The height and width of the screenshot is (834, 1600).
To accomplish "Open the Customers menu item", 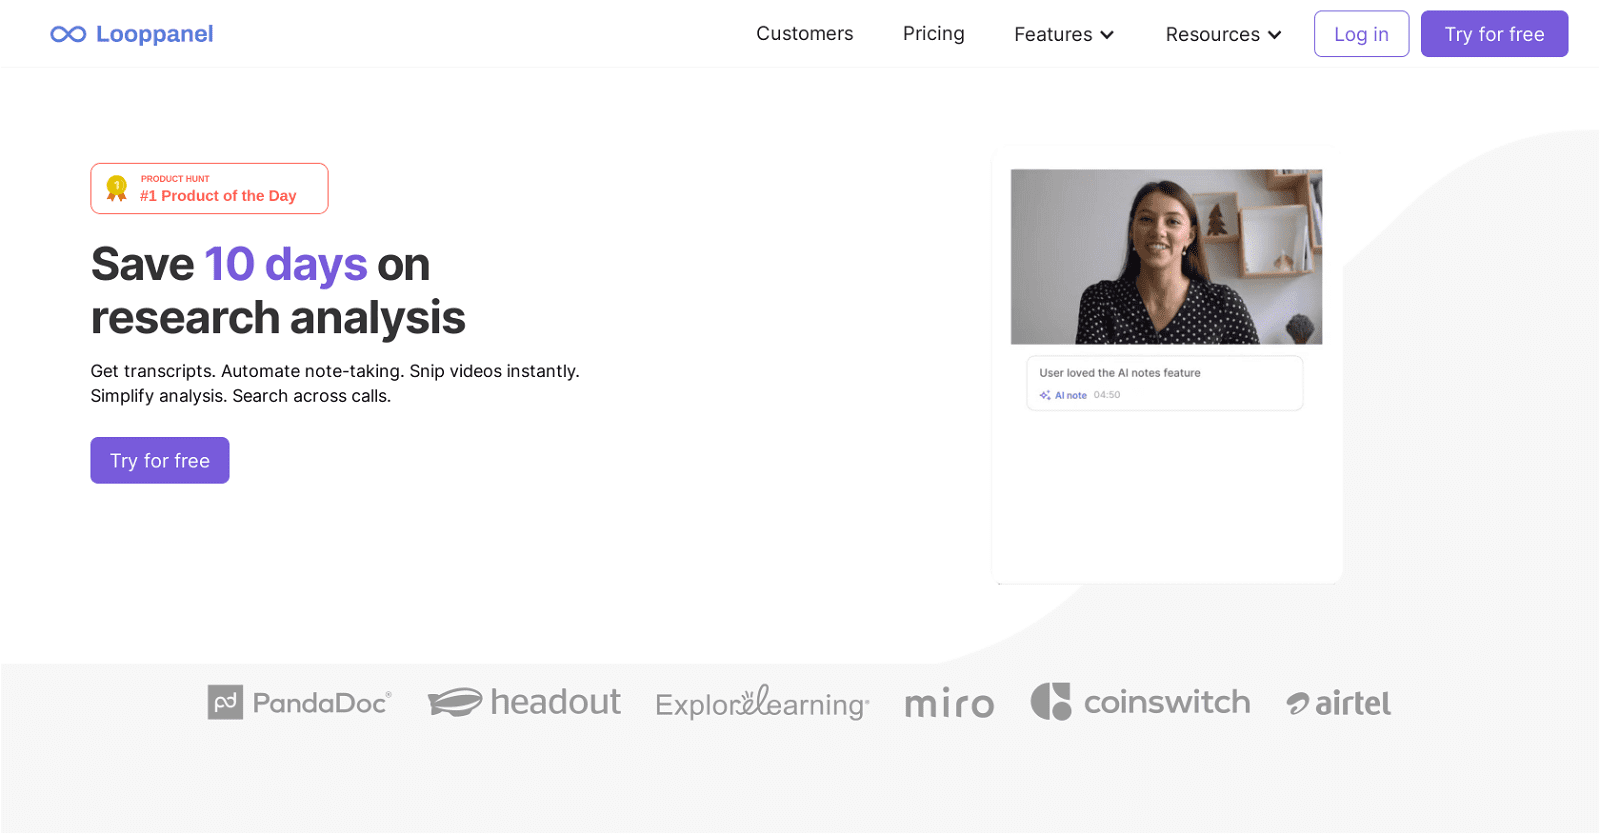I will (x=805, y=34).
